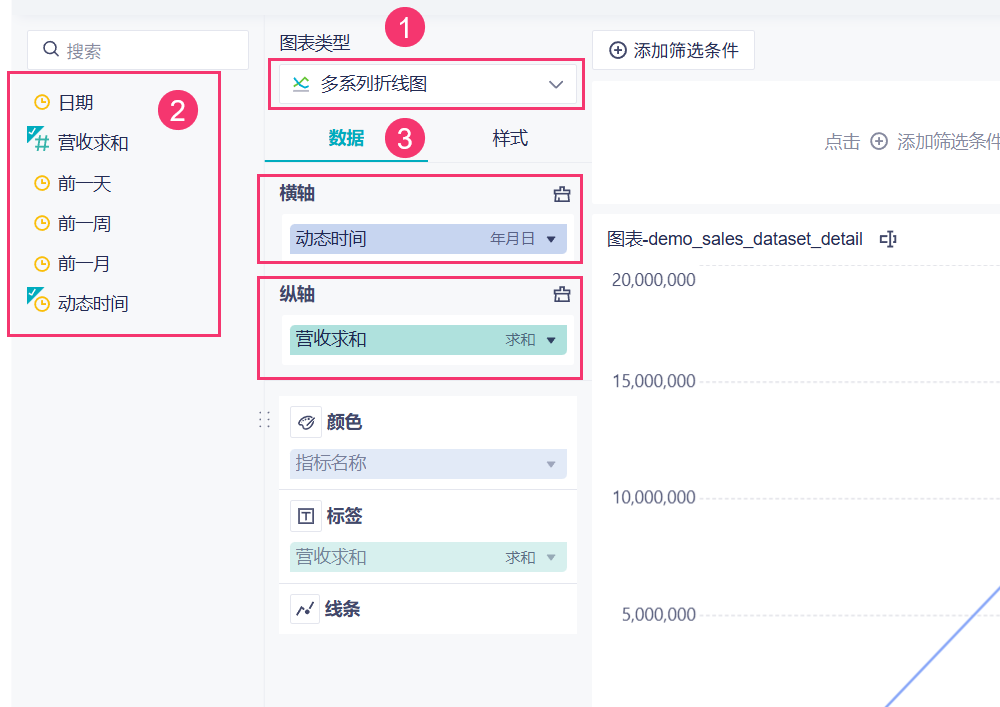Image resolution: width=1000 pixels, height=707 pixels.
Task: Expand the 求和 dropdown in 纵轴
Action: click(550, 340)
